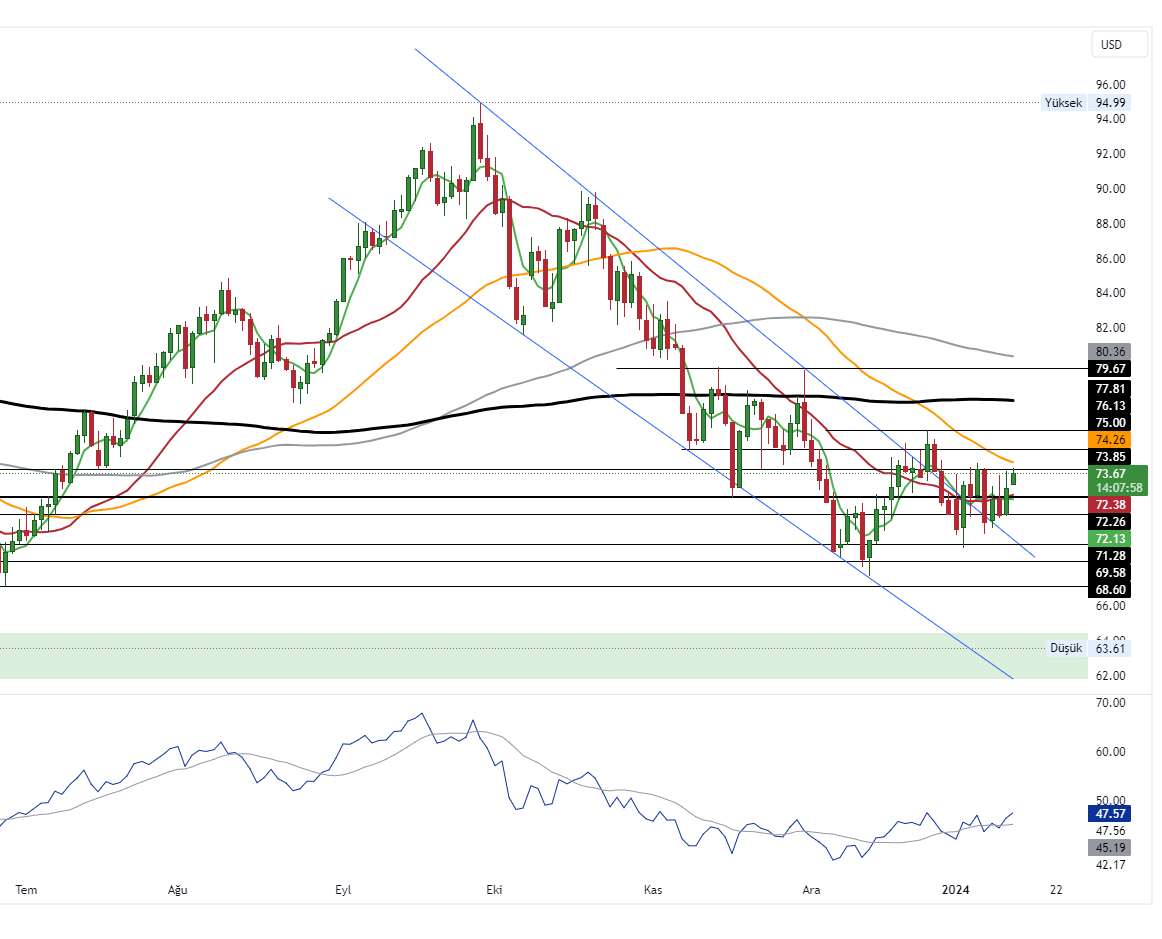This screenshot has width=1162, height=939.
Task: Click the Kas month label on time axis
Action: pyautogui.click(x=653, y=889)
